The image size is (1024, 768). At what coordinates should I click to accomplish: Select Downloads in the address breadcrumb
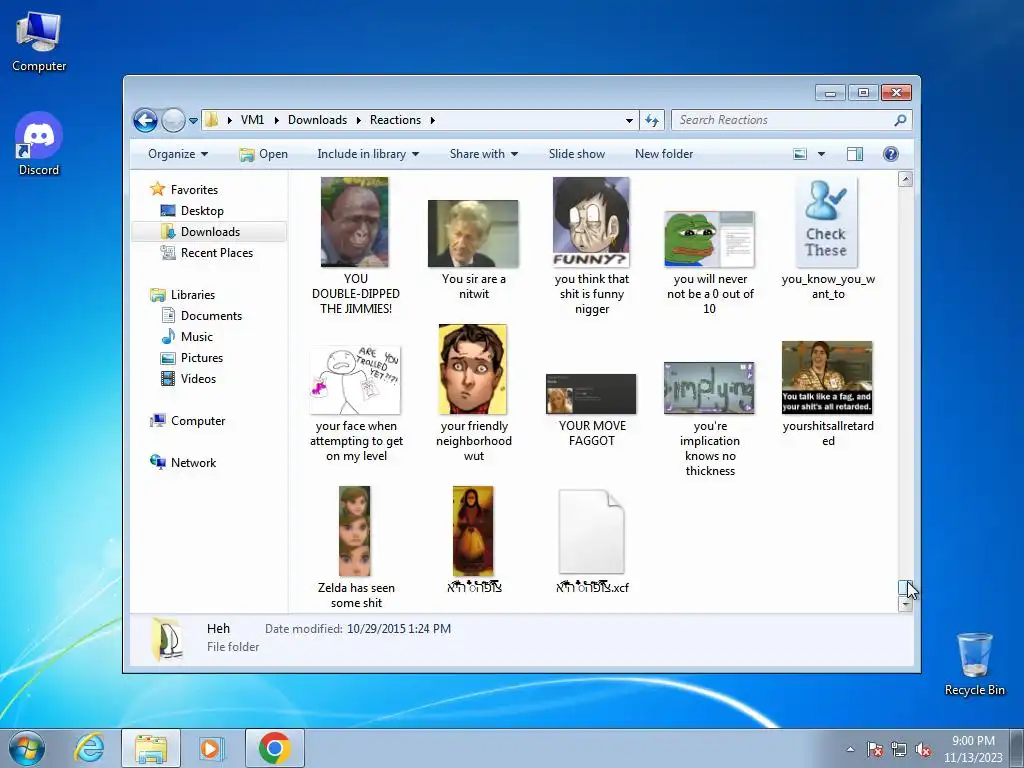[317, 120]
